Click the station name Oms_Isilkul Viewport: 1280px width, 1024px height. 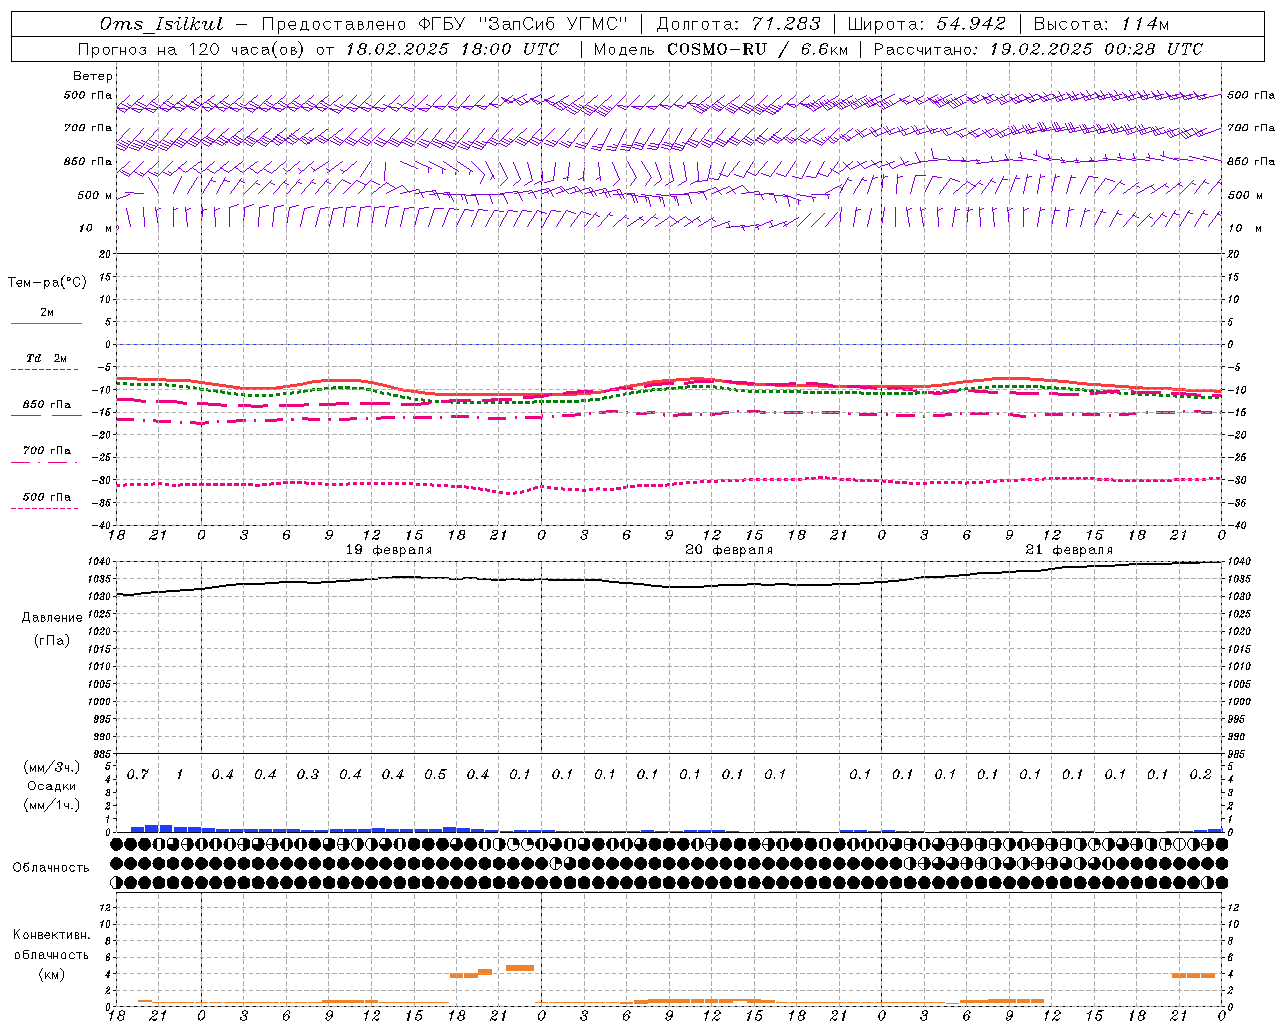coord(161,24)
